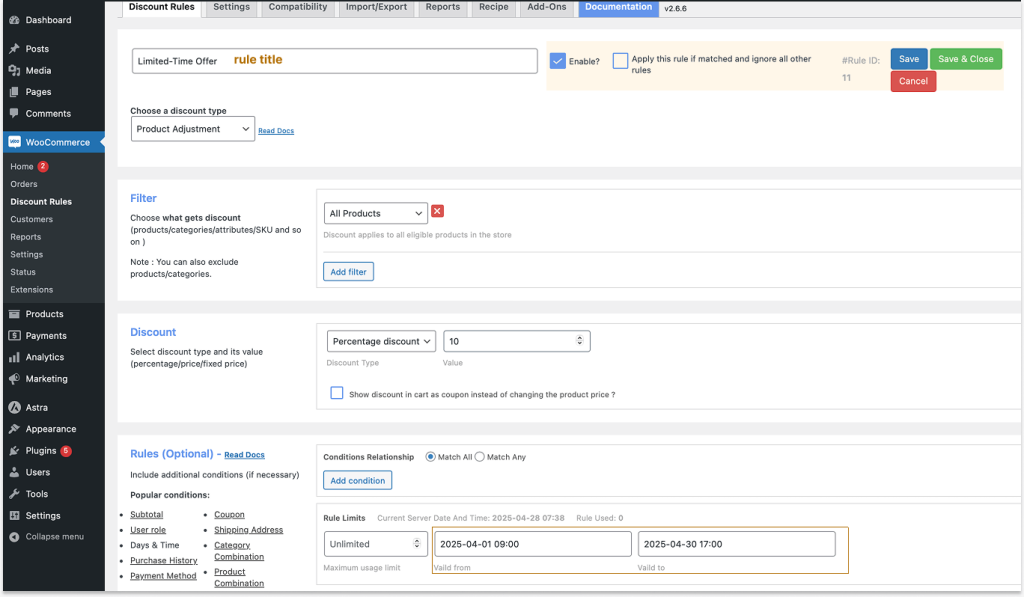Click the Appearance brush icon
The height and width of the screenshot is (597, 1024).
(14, 429)
